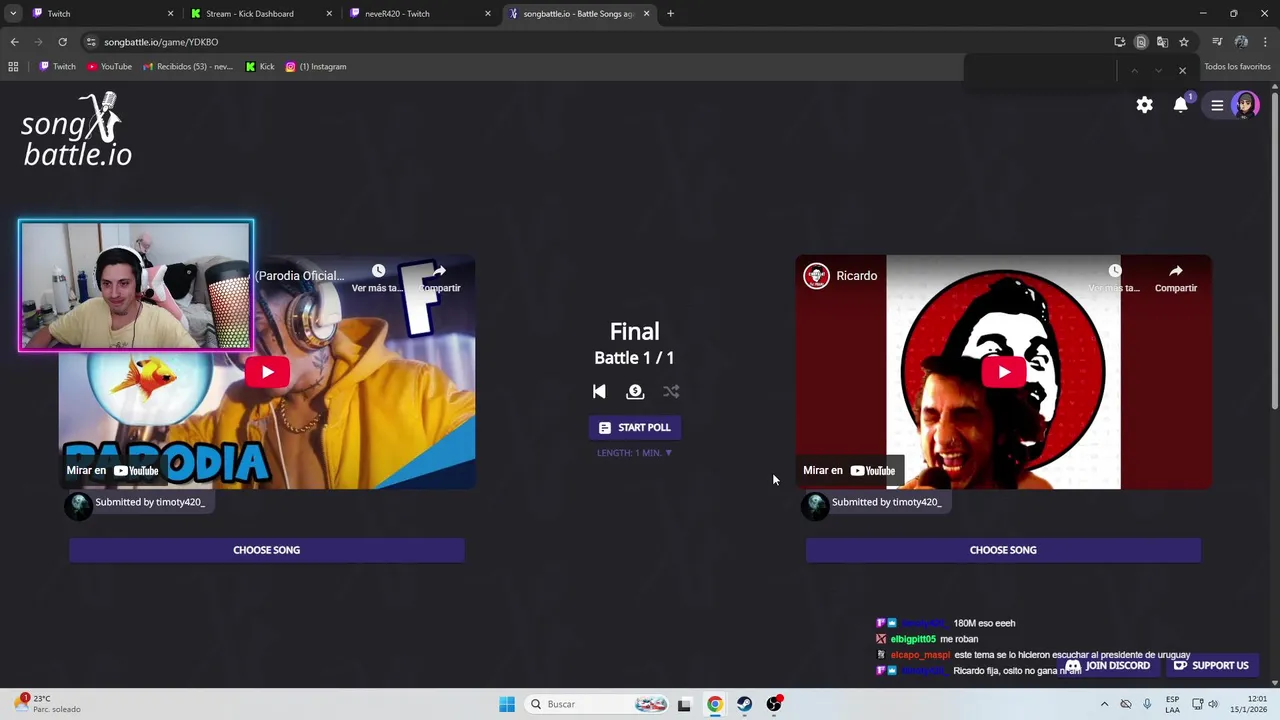Screen dimensions: 1280x720
Task: Open Steam from the taskbar
Action: (744, 704)
